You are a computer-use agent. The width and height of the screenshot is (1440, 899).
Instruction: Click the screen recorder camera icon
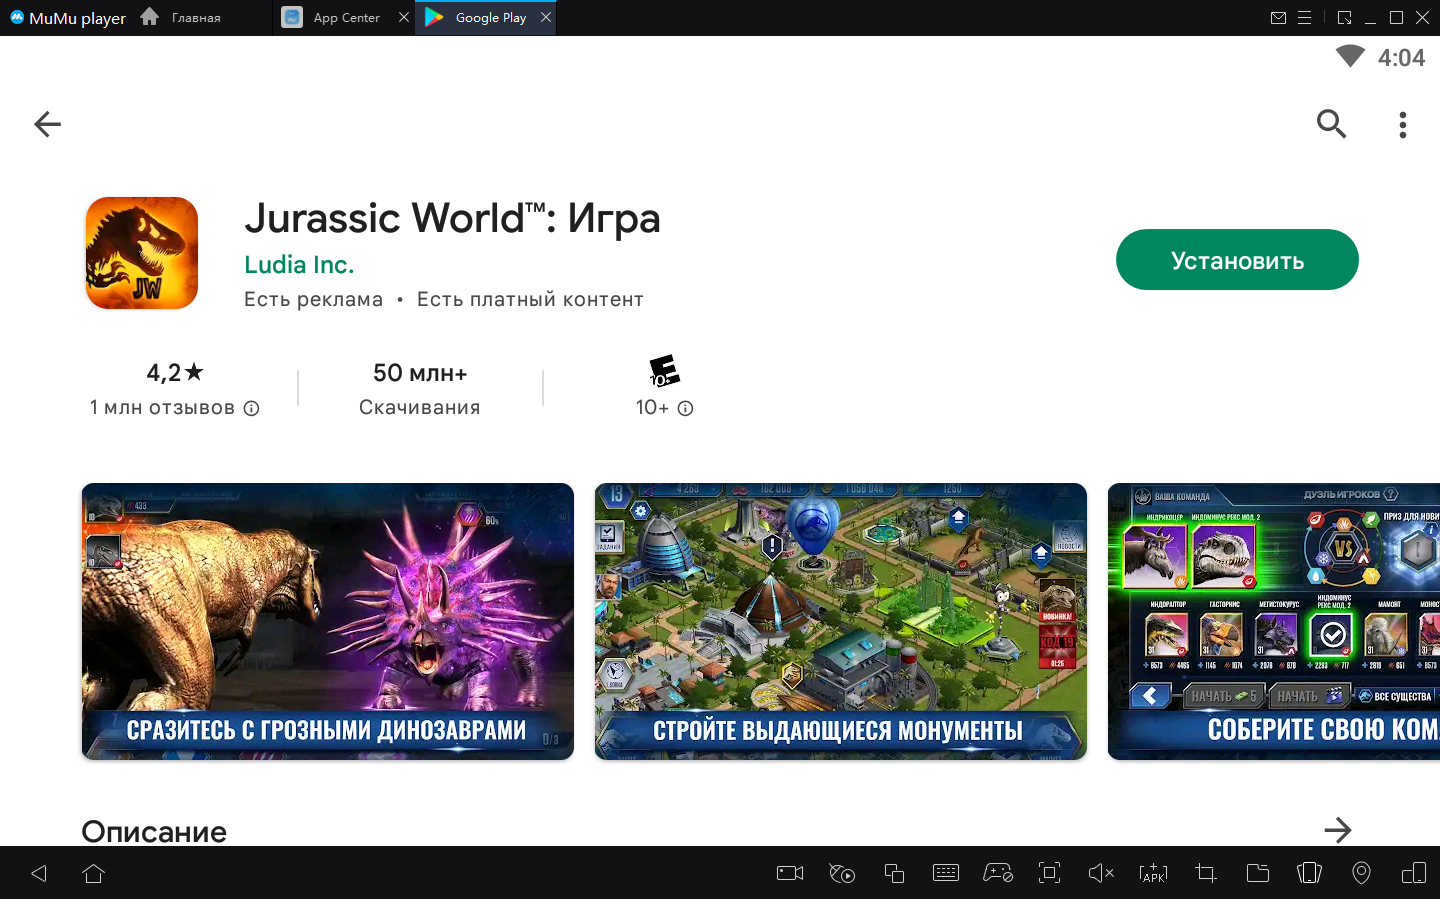click(x=790, y=873)
